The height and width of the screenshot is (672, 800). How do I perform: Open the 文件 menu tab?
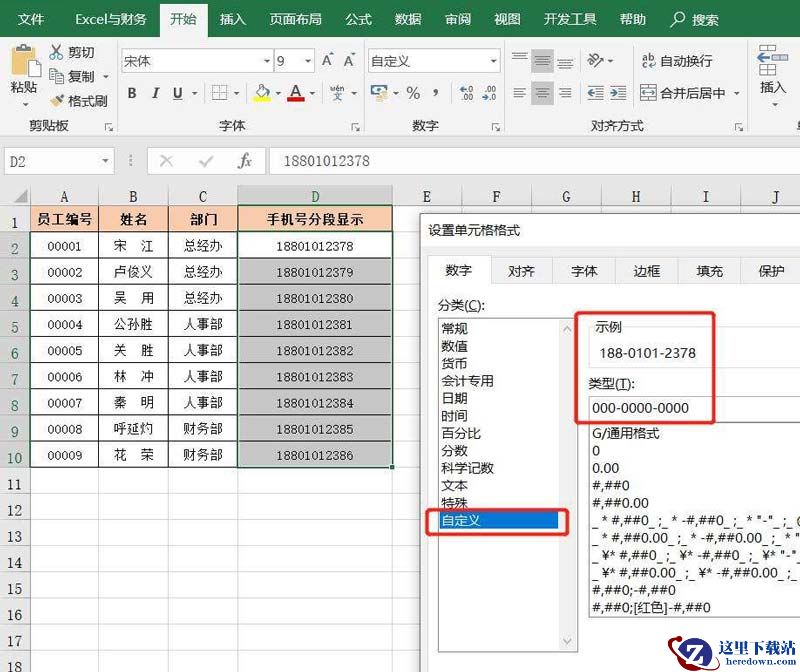31,19
